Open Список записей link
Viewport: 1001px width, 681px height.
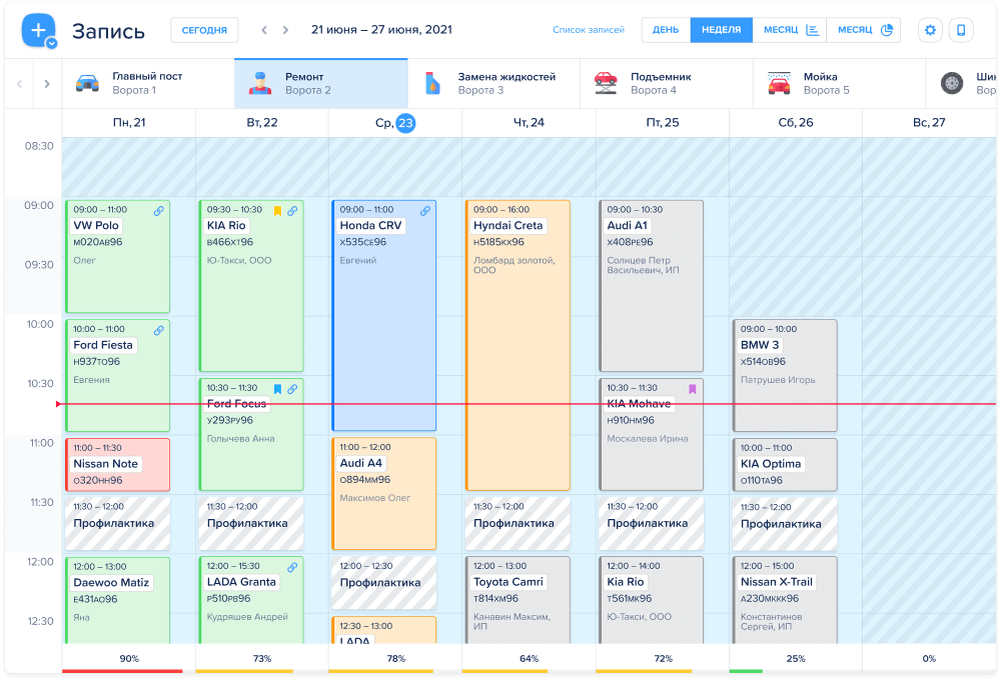pos(588,30)
